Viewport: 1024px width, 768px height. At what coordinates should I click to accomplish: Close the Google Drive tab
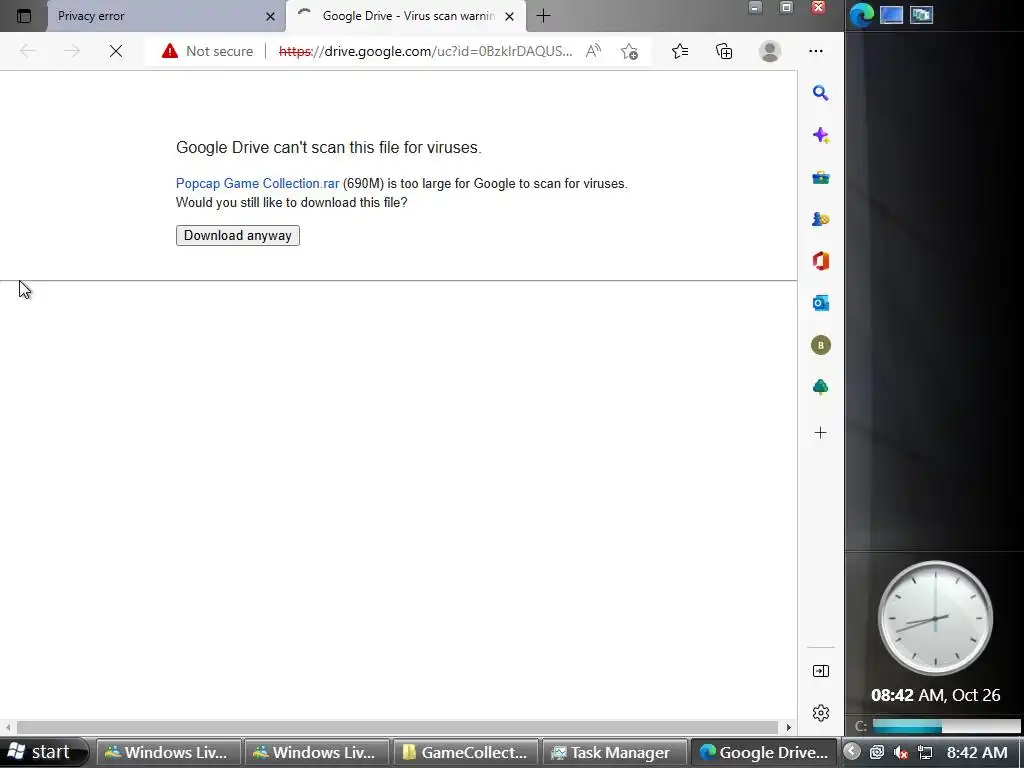pyautogui.click(x=509, y=16)
